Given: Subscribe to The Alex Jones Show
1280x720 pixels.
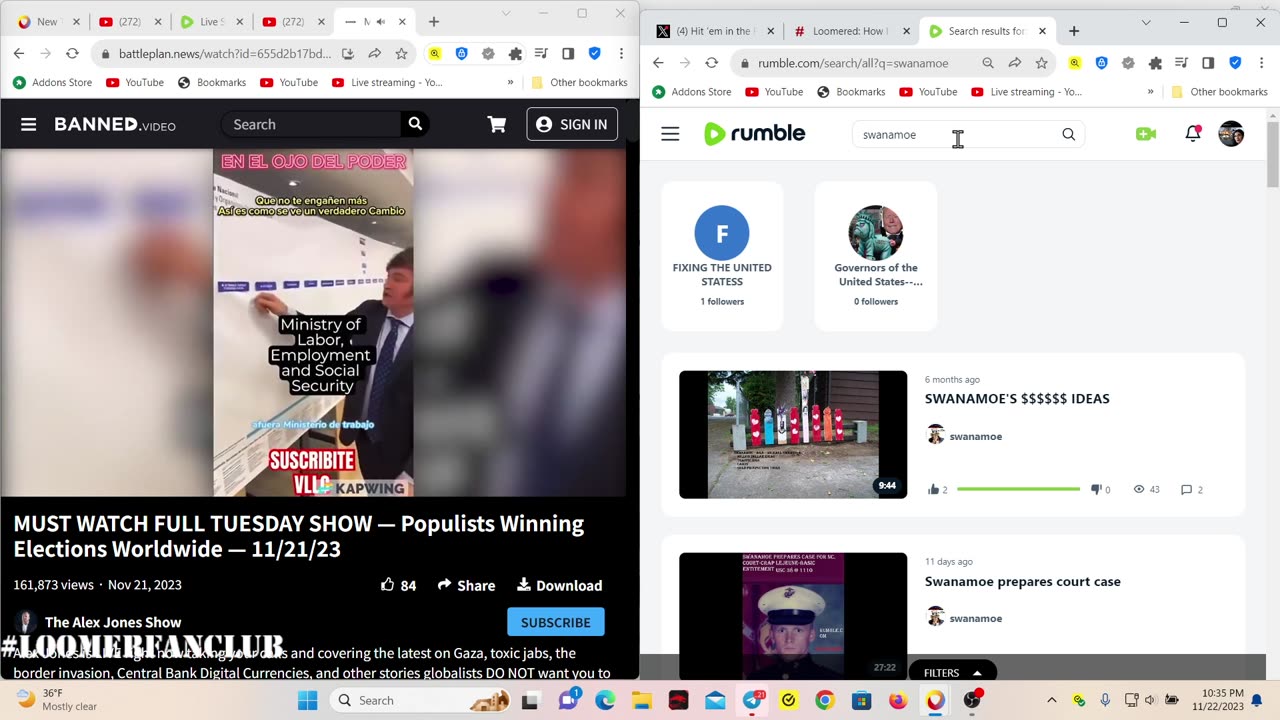Looking at the screenshot, I should pos(555,622).
